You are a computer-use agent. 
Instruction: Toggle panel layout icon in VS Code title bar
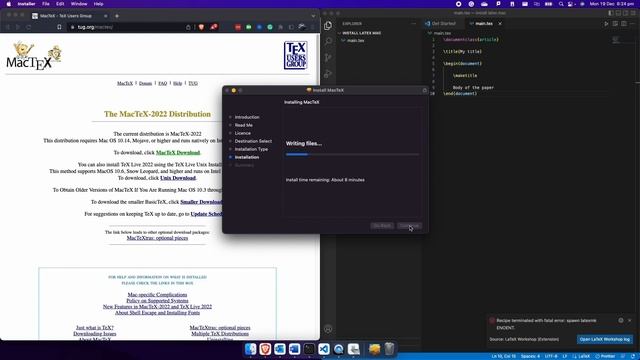(618, 13)
